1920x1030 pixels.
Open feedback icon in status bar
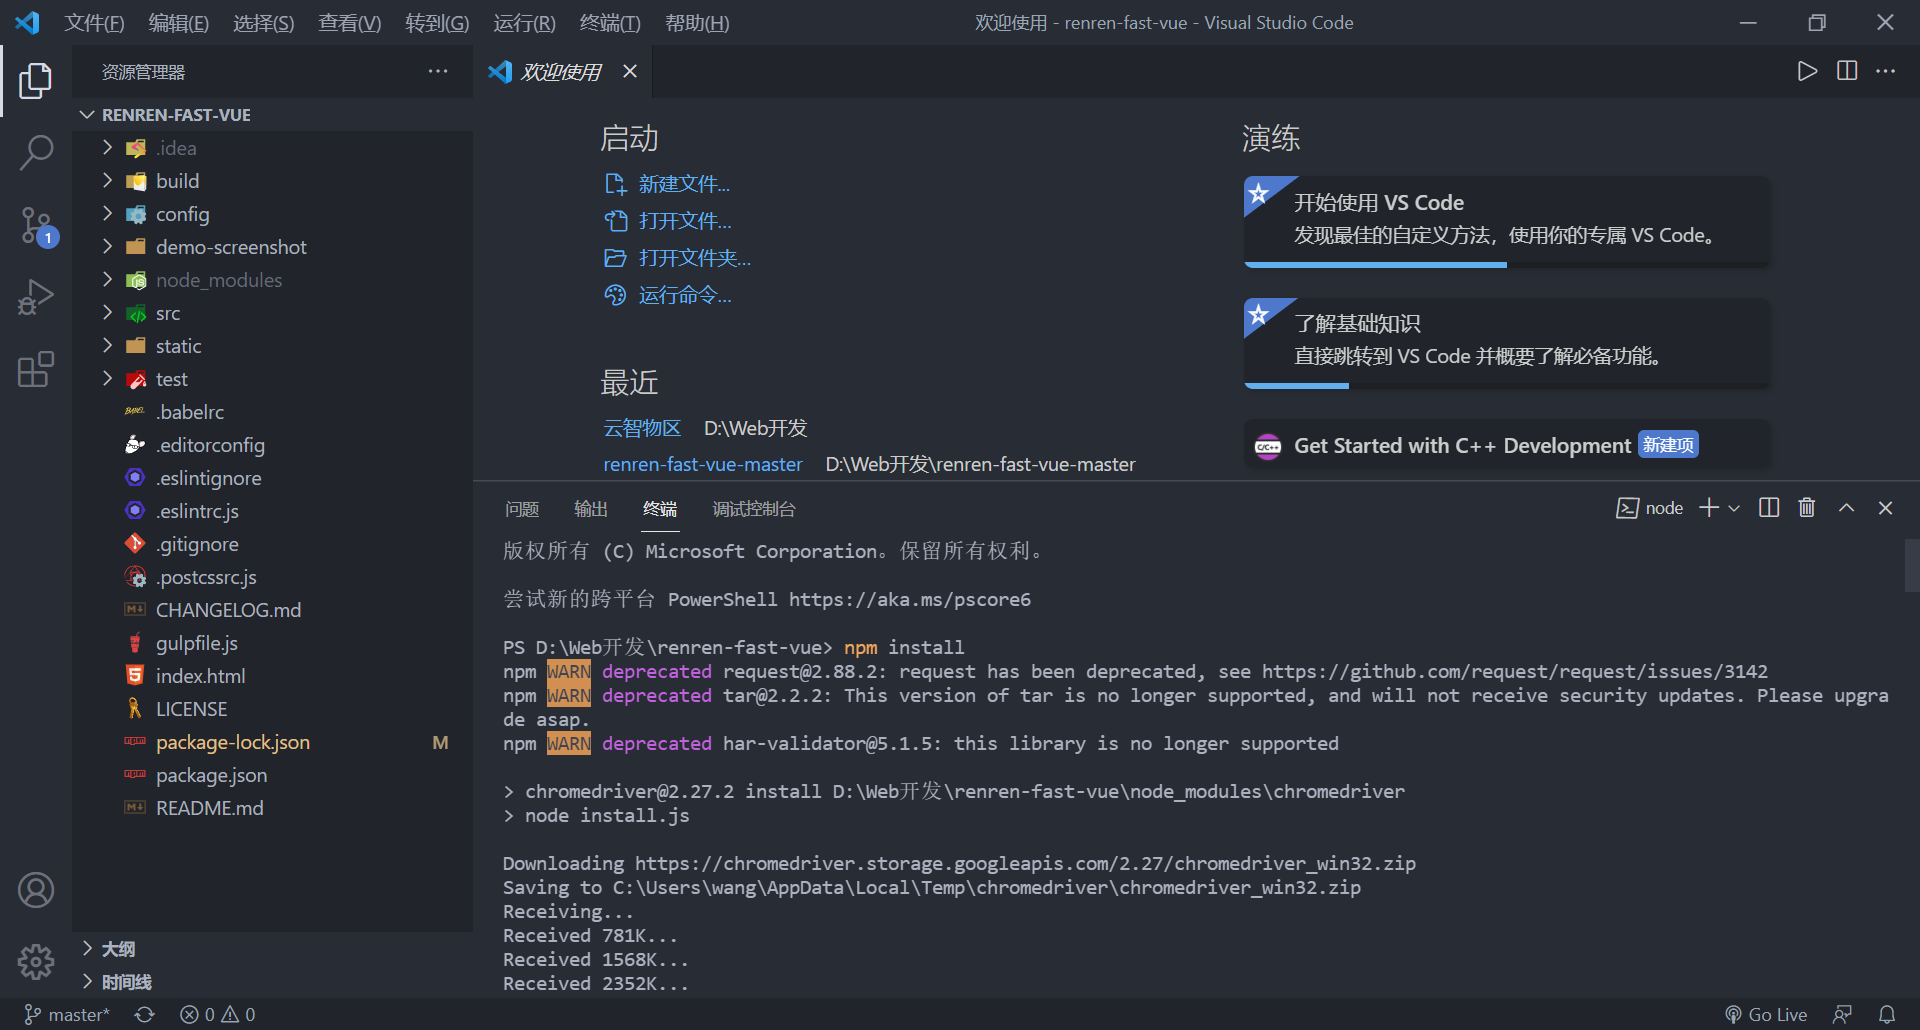click(1842, 1014)
